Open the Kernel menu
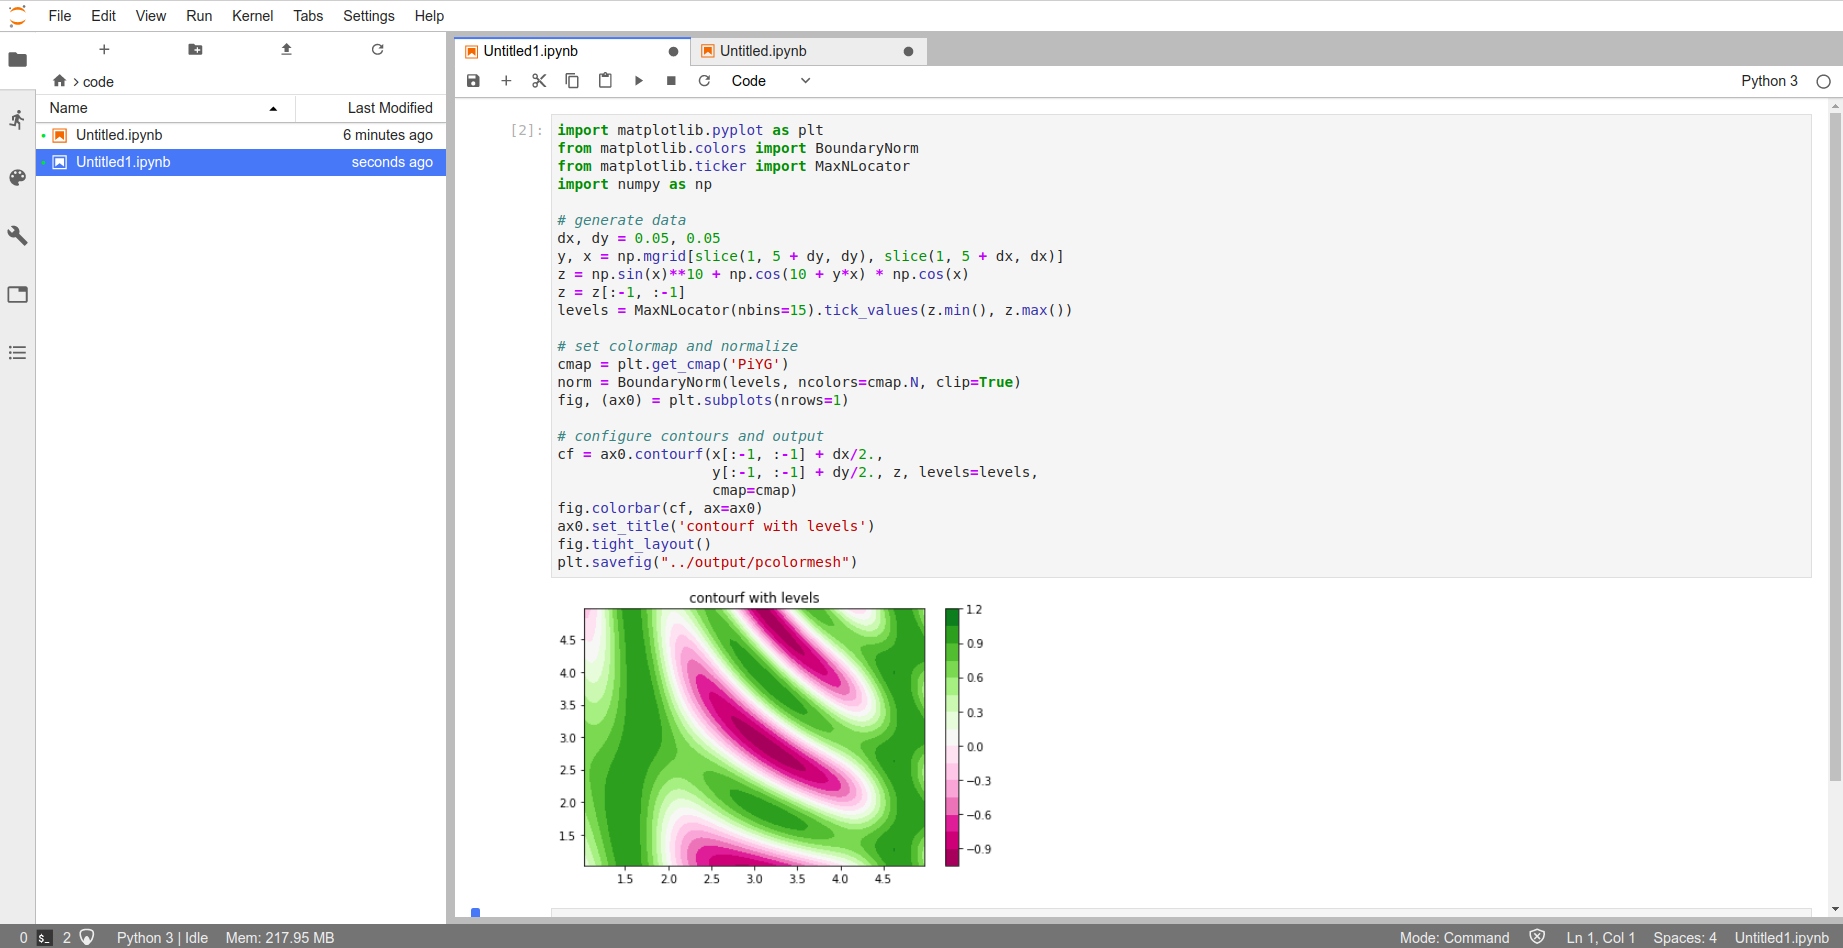The image size is (1843, 948). [252, 16]
